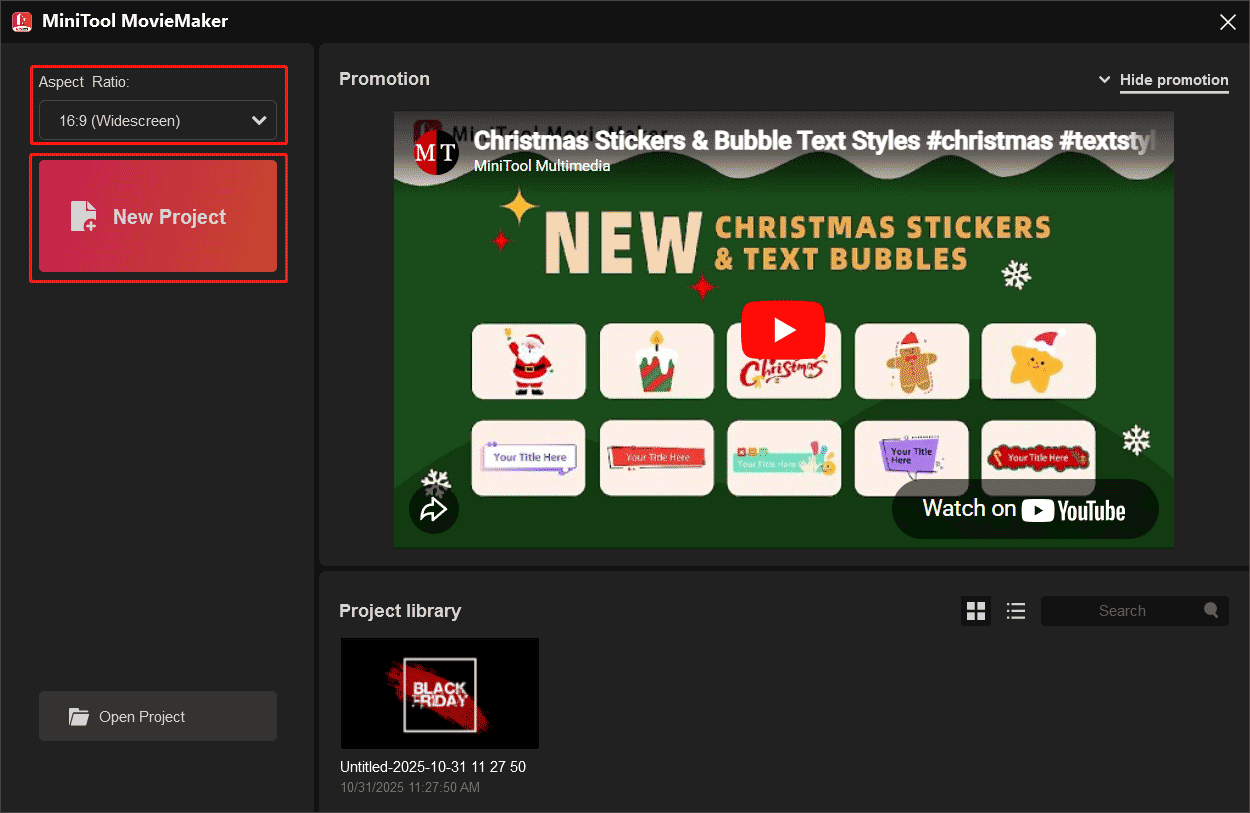This screenshot has width=1250, height=813.
Task: Open an existing project with Open Project
Action: tap(157, 716)
